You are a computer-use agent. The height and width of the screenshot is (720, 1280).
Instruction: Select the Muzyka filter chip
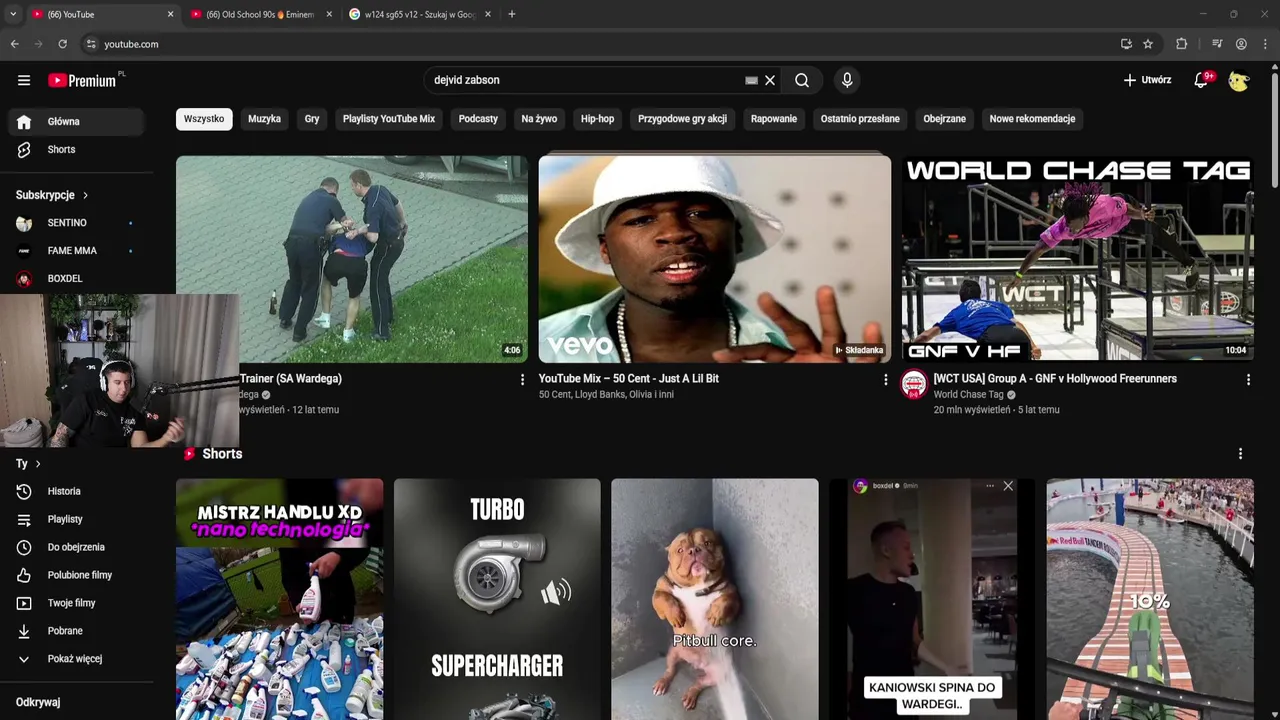[x=264, y=119]
